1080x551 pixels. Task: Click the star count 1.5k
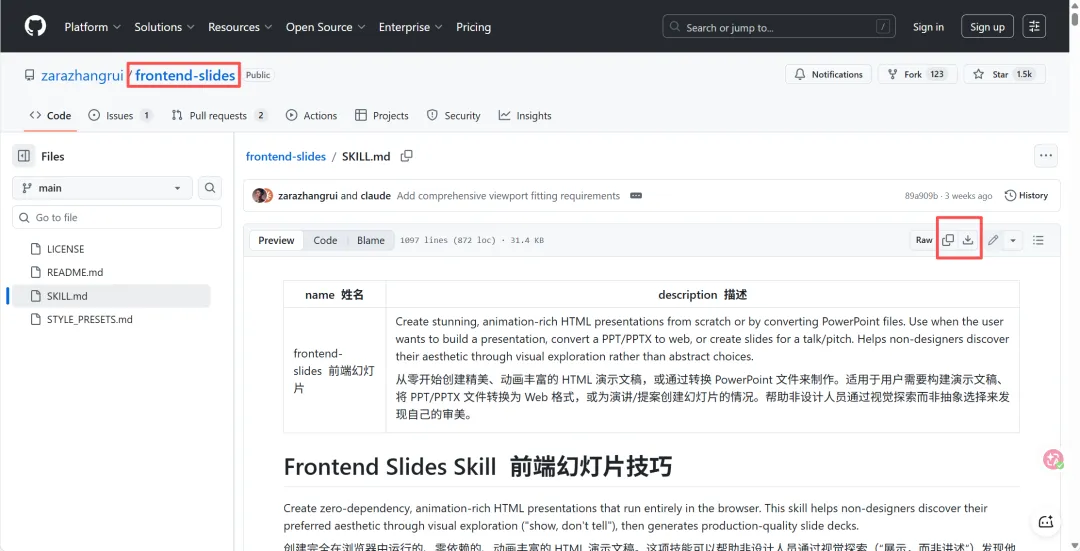click(1024, 74)
